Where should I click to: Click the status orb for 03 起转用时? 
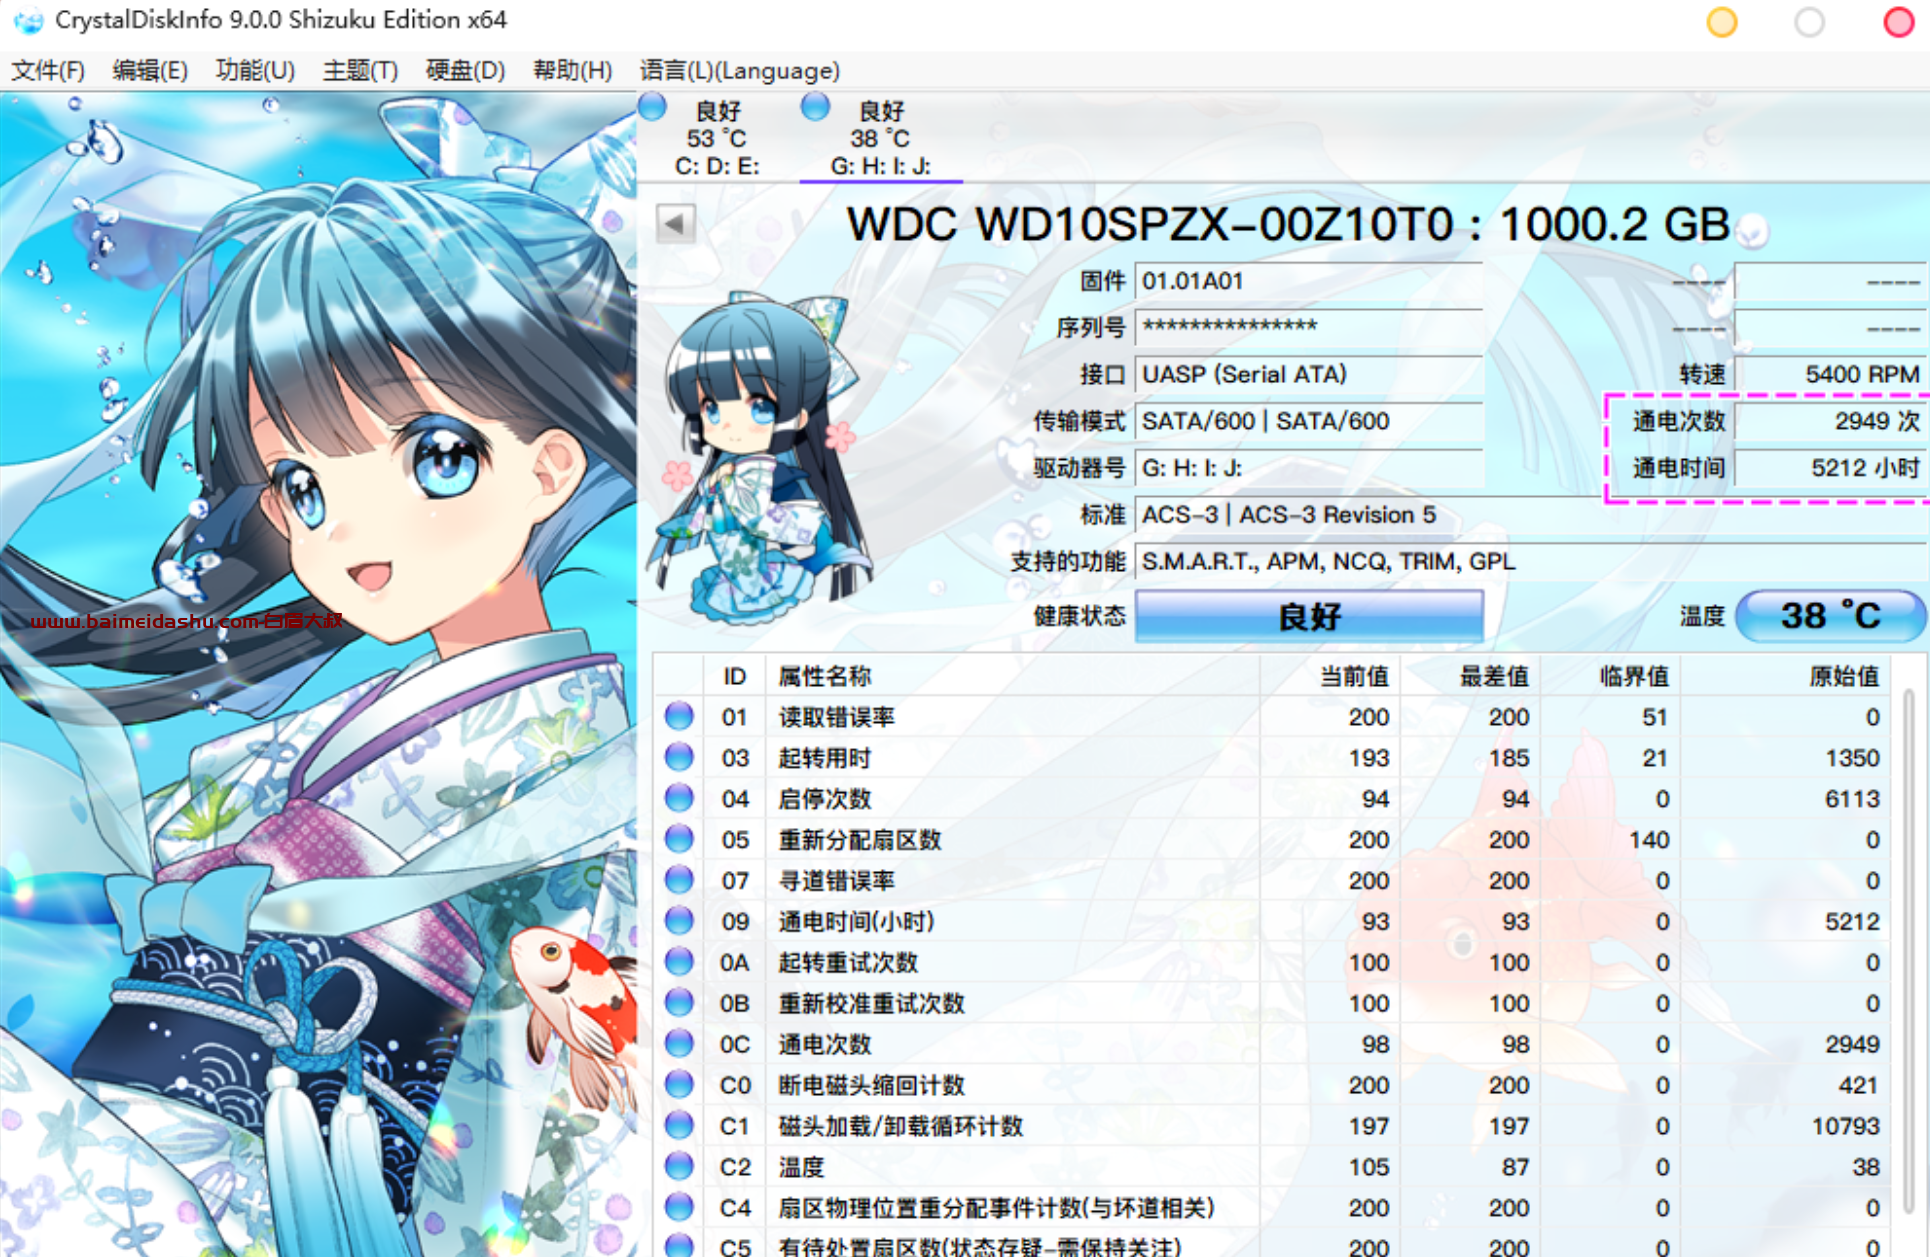[679, 757]
